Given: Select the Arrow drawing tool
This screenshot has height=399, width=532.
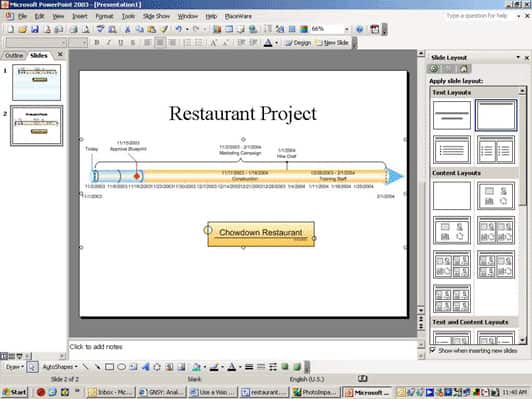Looking at the screenshot, I should point(97,367).
